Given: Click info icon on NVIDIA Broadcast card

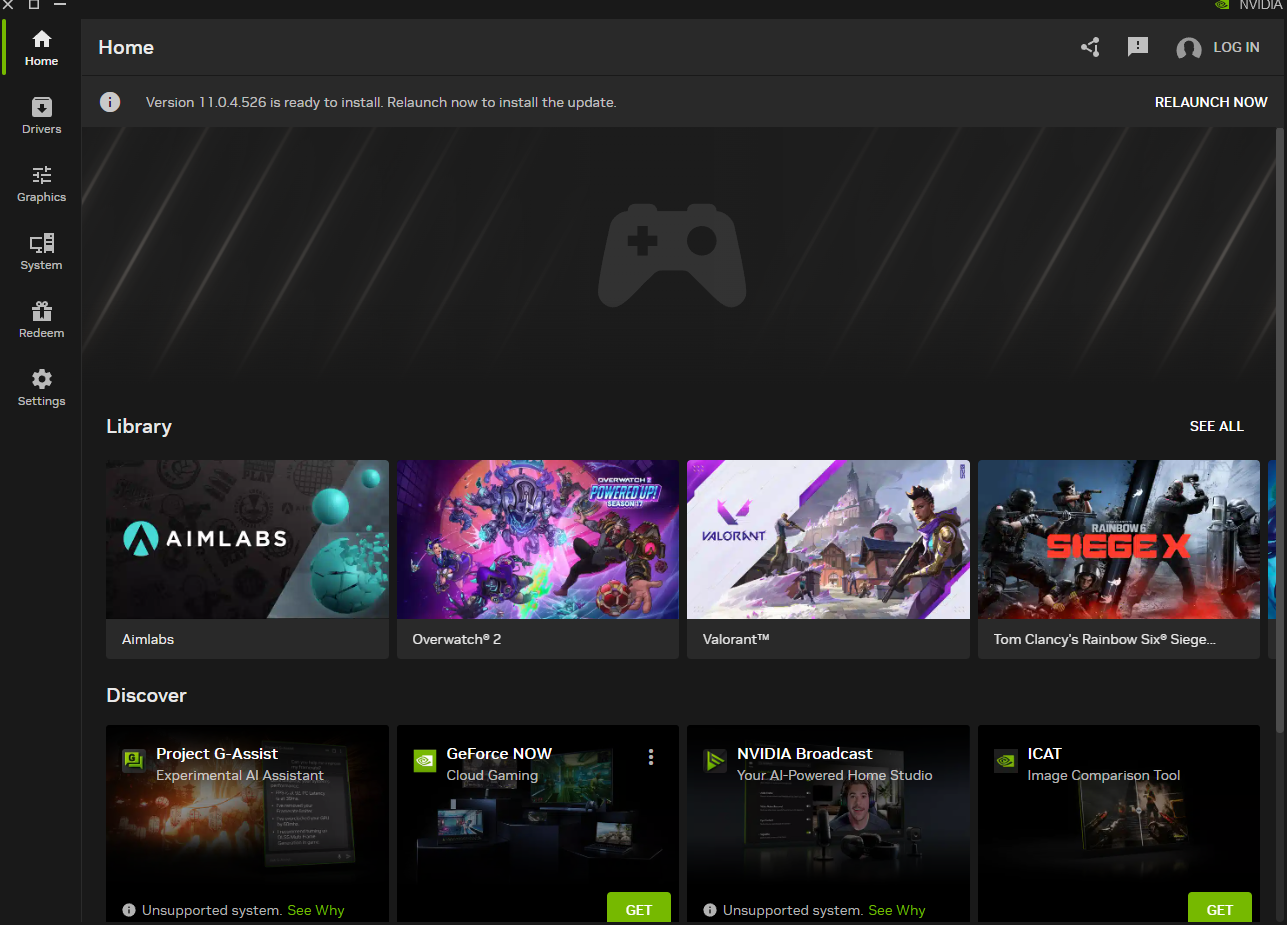Looking at the screenshot, I should coord(710,910).
